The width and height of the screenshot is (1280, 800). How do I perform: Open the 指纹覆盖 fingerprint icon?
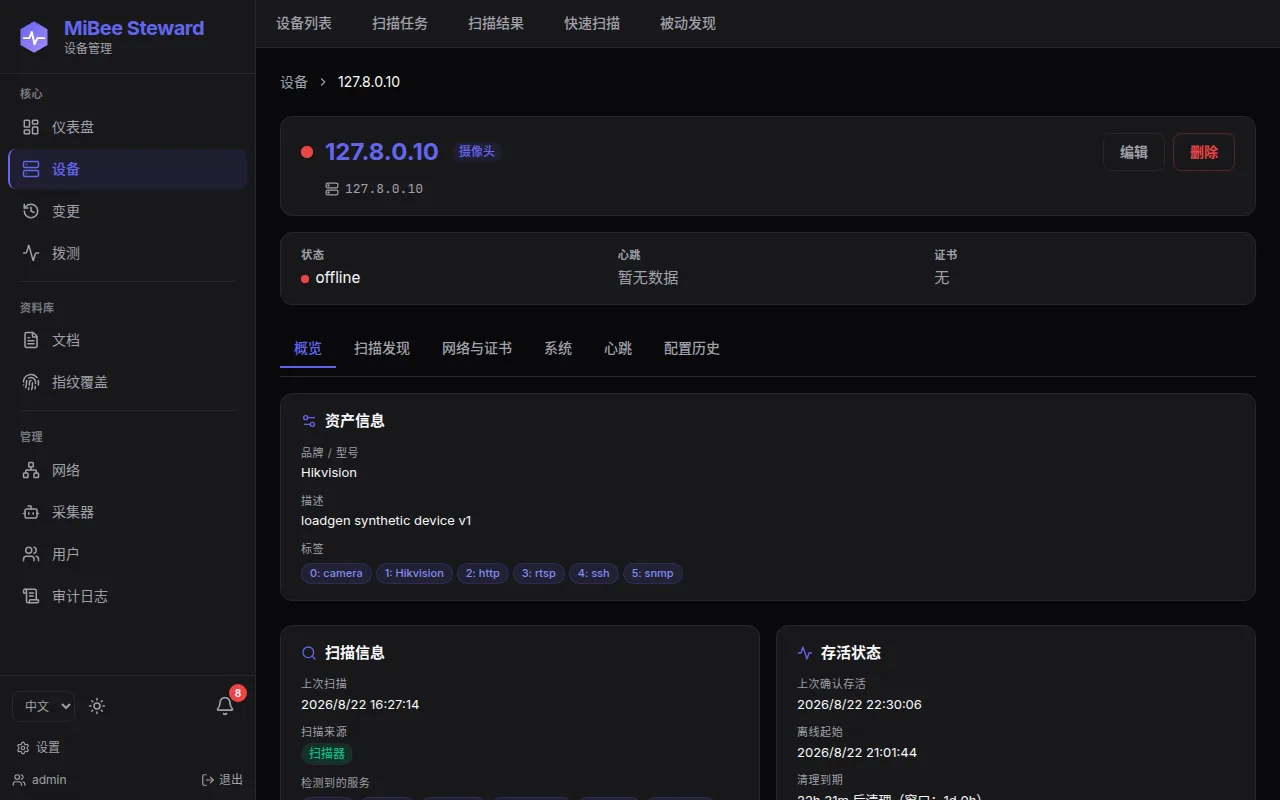coord(31,382)
